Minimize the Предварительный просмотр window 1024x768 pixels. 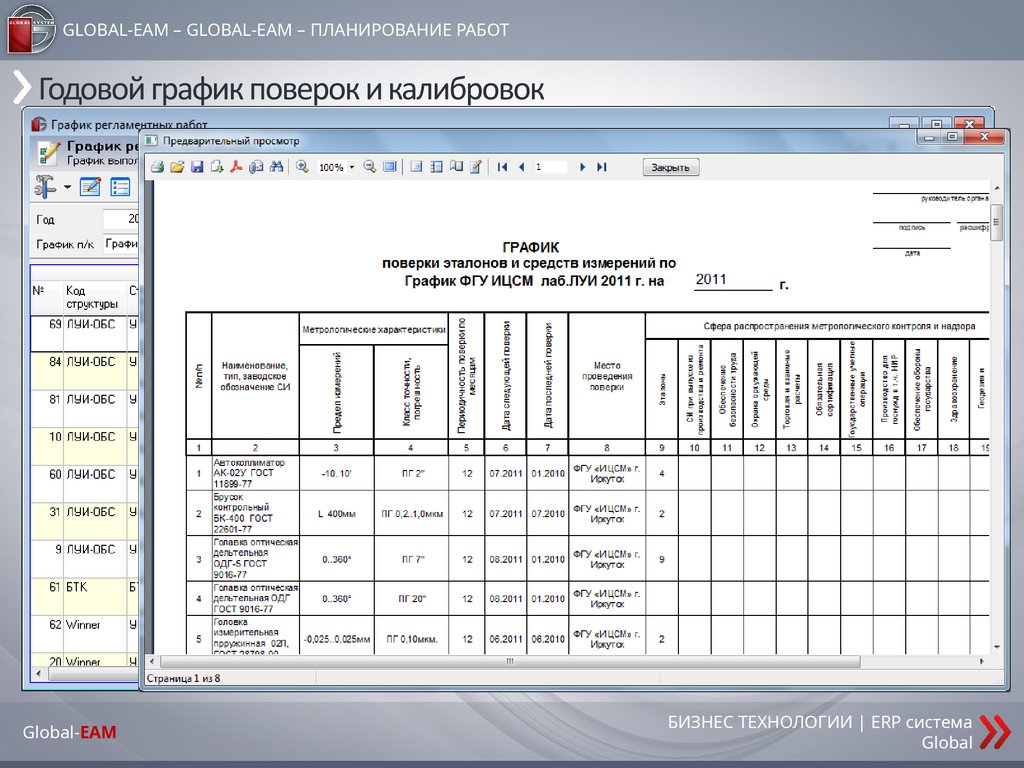pos(930,136)
